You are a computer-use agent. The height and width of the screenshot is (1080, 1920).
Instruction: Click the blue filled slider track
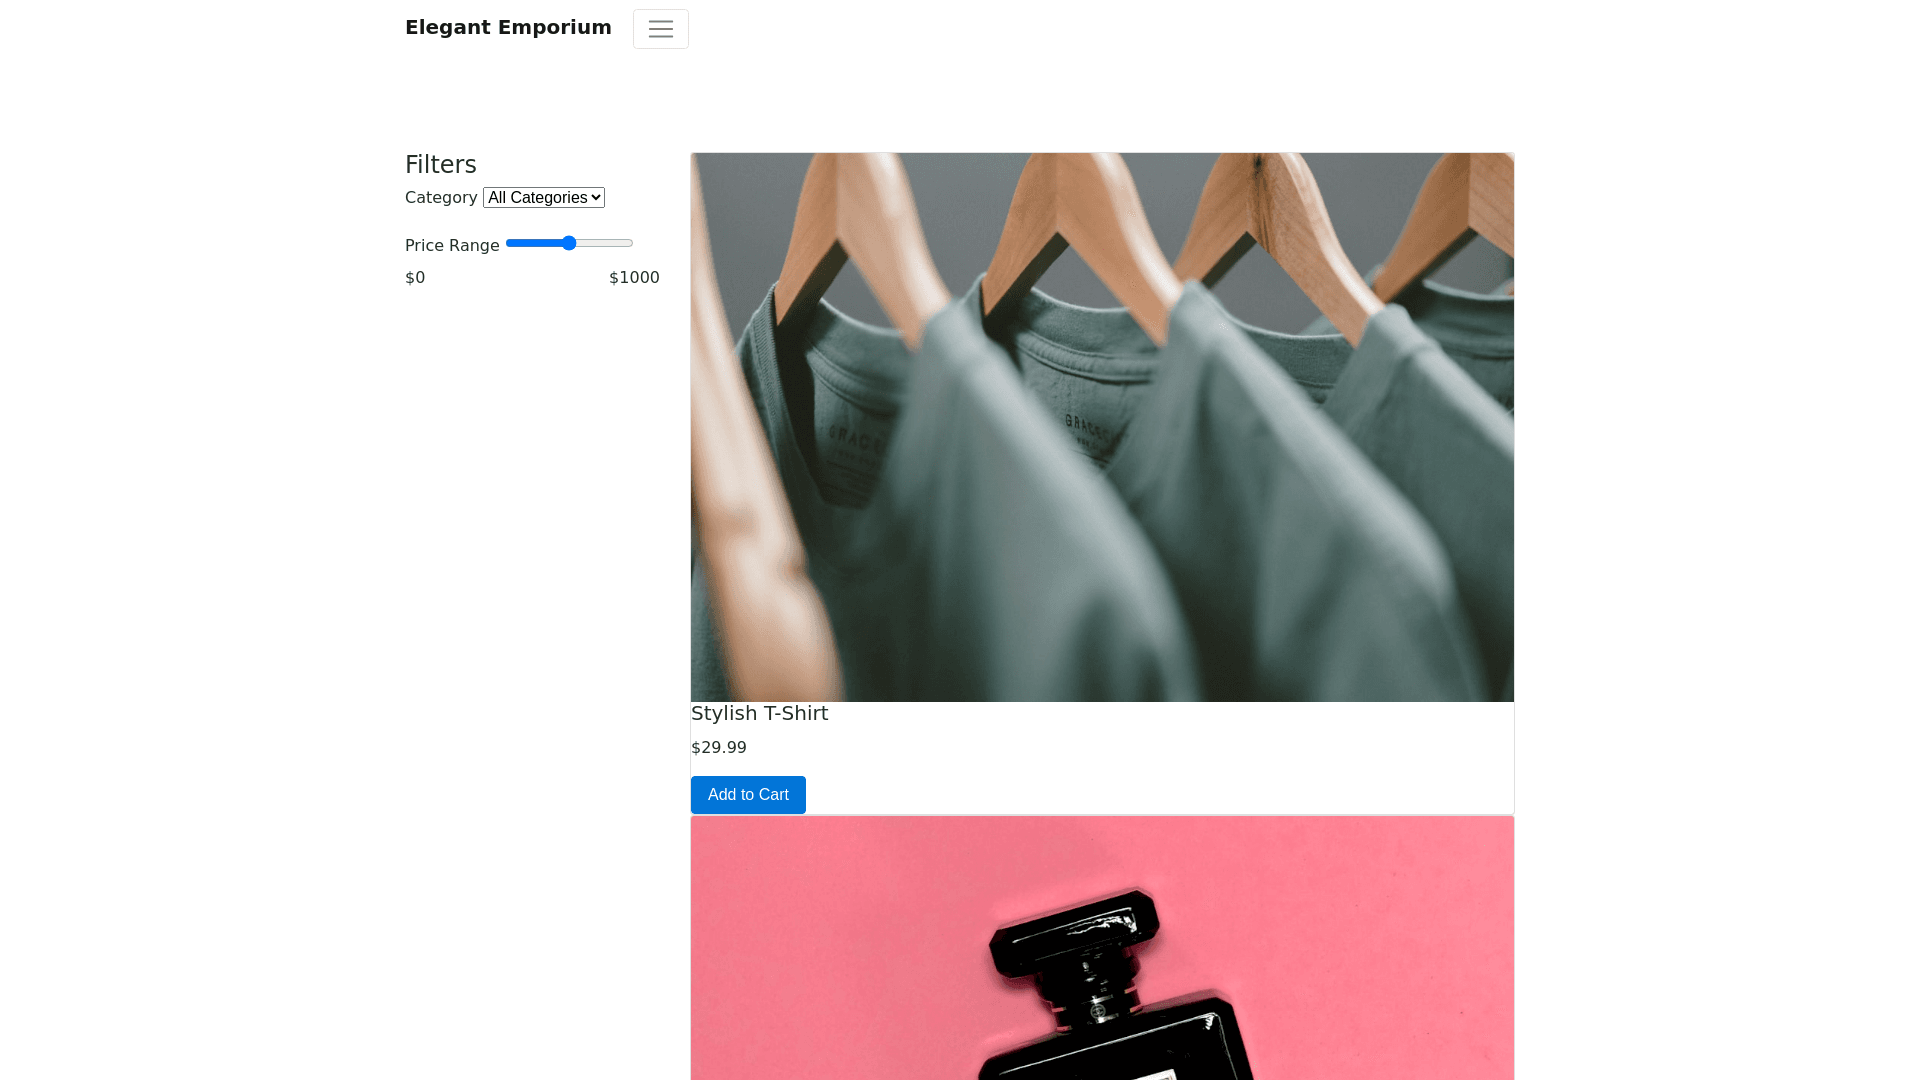tap(534, 243)
